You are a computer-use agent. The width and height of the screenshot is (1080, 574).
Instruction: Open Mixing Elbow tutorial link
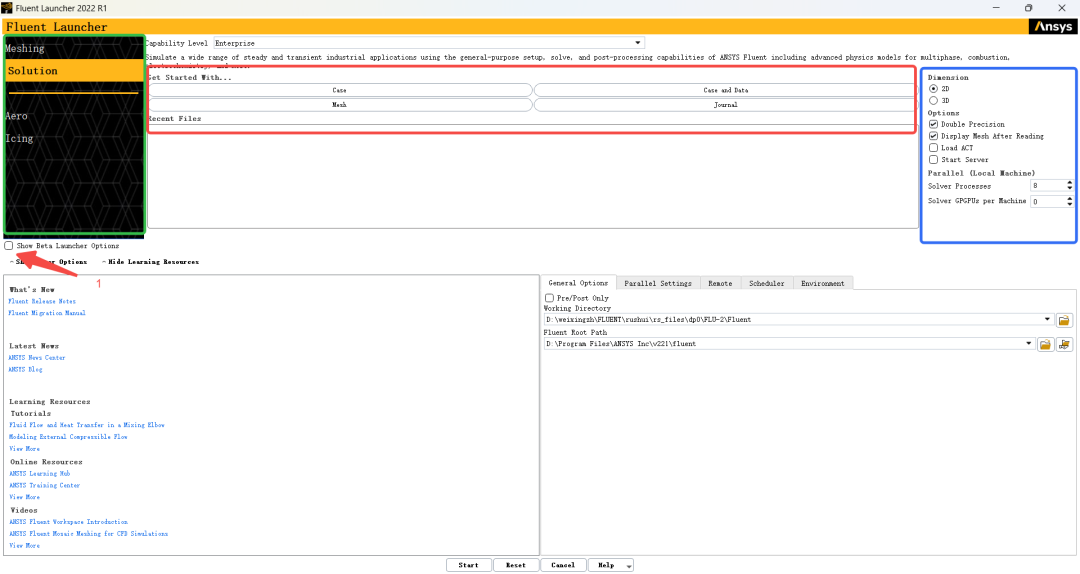(x=87, y=425)
